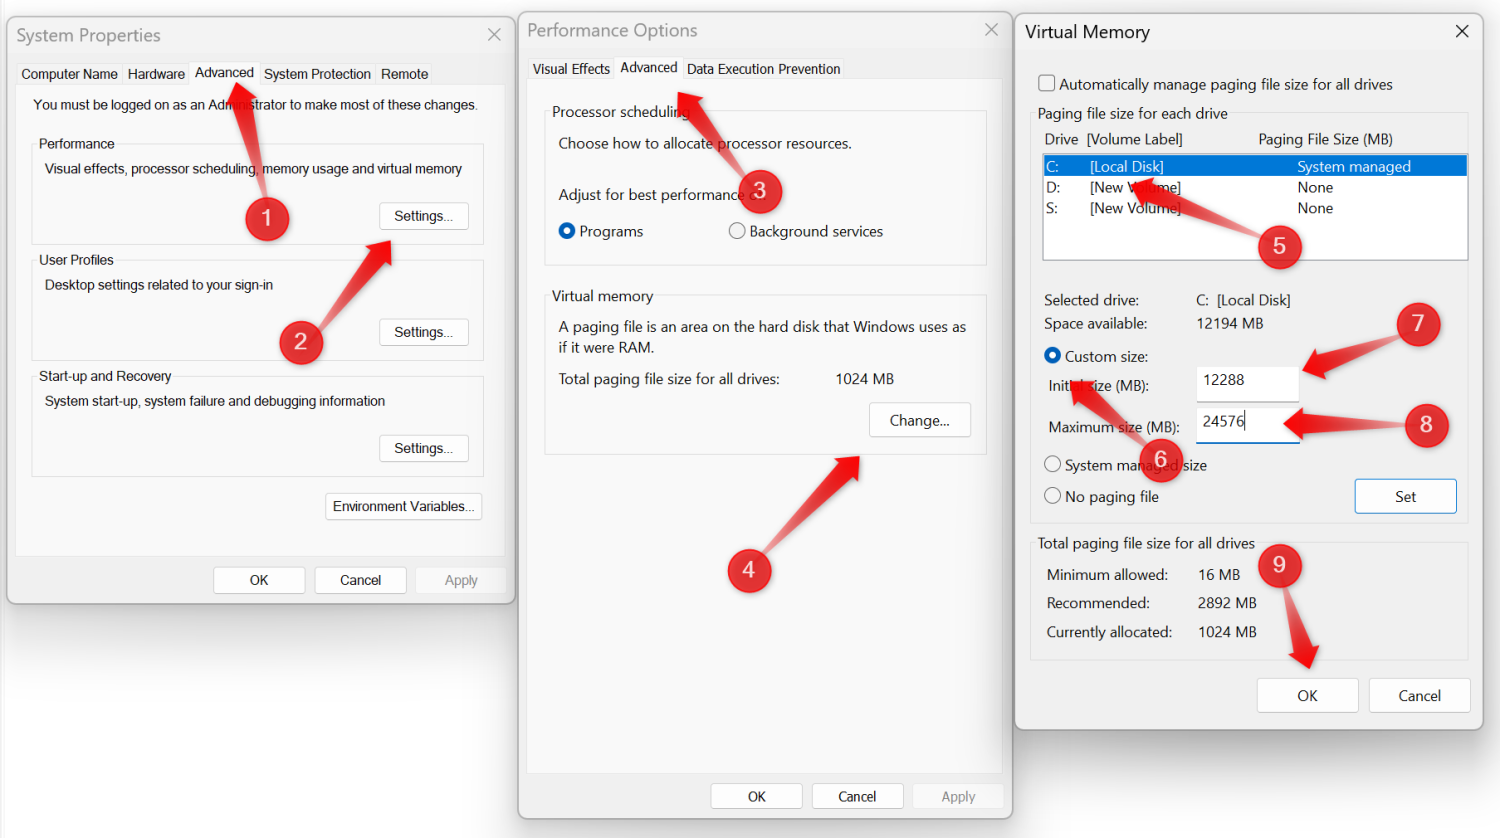This screenshot has height=838, width=1500.
Task: Switch to Hardware tab in System Properties
Action: pos(156,74)
